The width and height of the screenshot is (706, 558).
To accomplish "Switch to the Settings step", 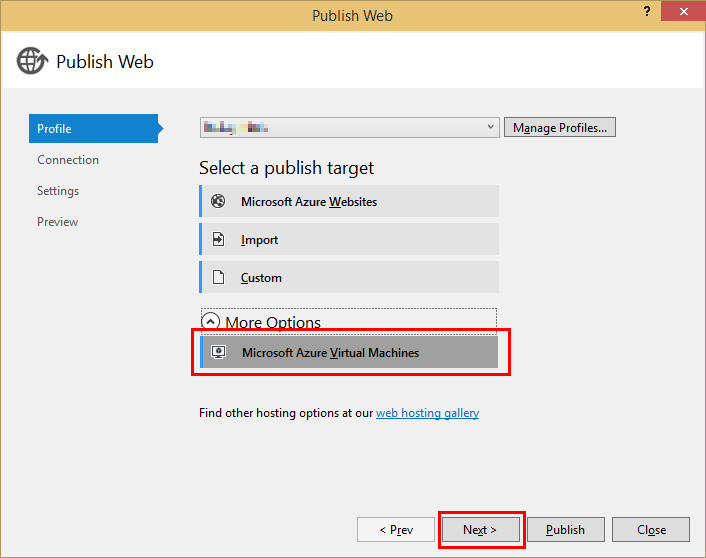I will pos(58,191).
